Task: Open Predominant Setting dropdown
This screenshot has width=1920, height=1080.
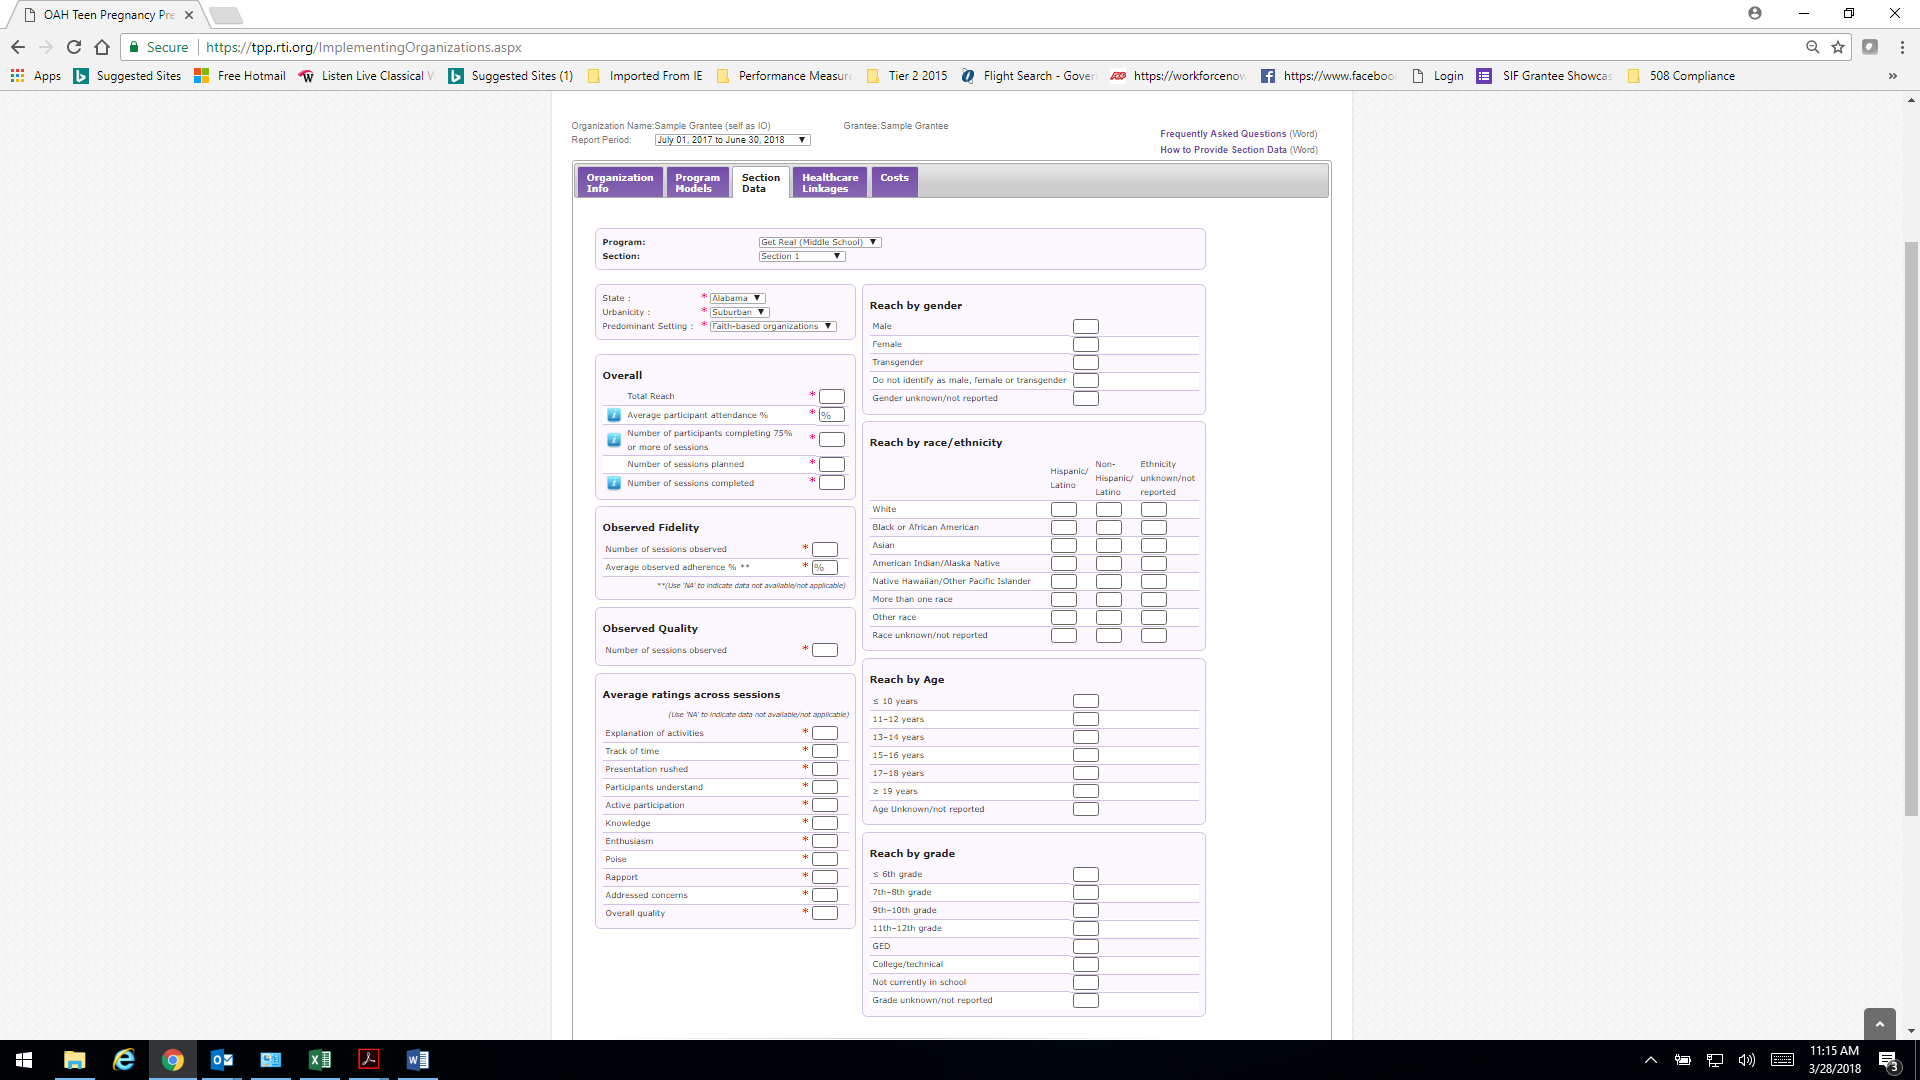Action: (x=772, y=326)
